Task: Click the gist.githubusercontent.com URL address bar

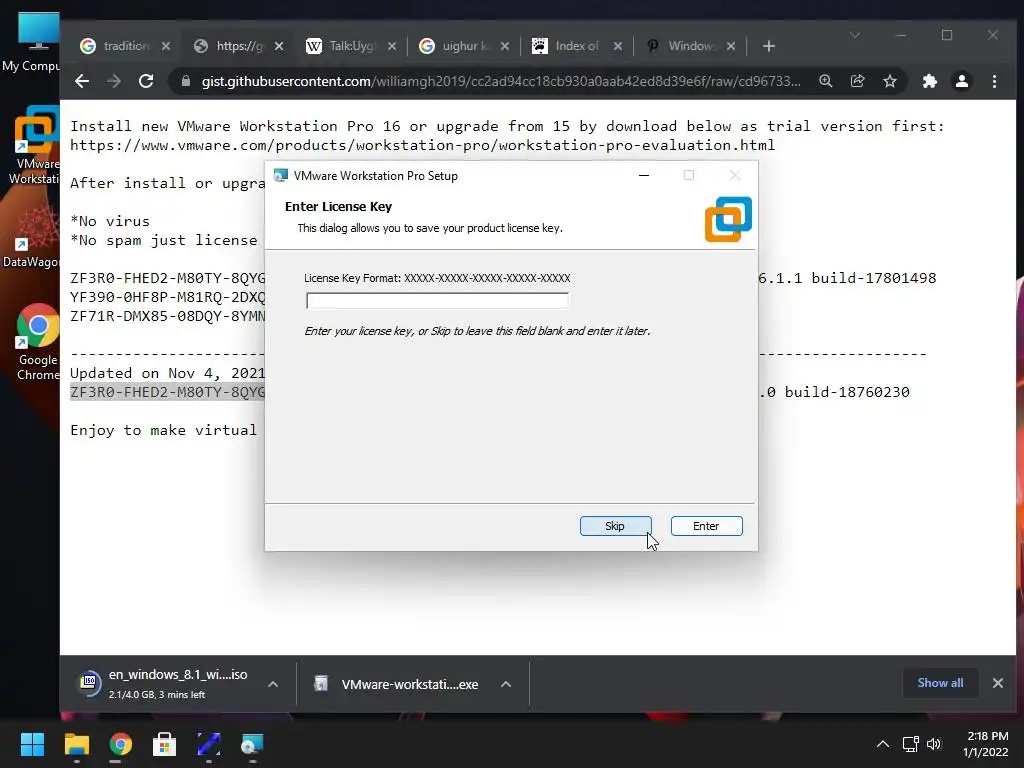Action: (501, 81)
